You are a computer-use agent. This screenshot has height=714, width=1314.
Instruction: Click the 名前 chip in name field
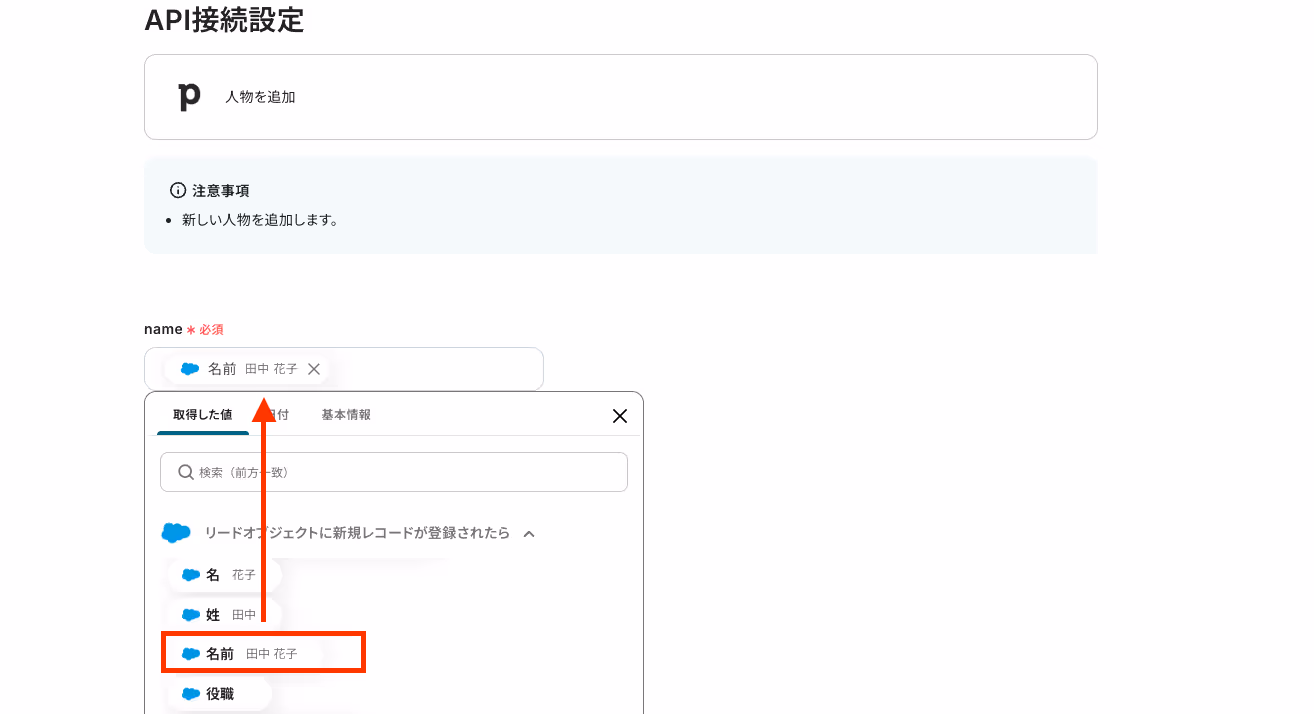[x=246, y=369]
